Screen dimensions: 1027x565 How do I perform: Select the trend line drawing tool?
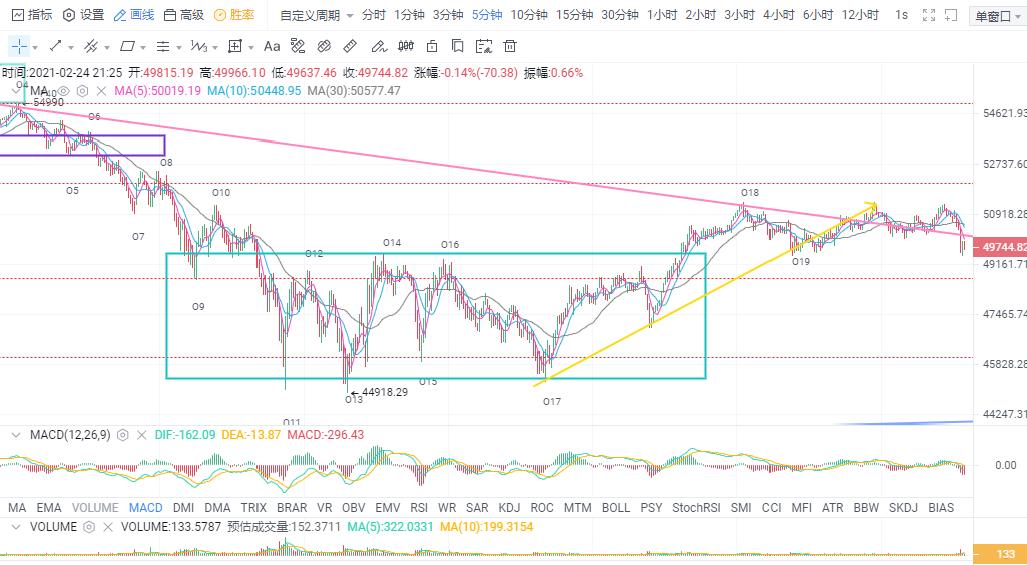tap(56, 46)
